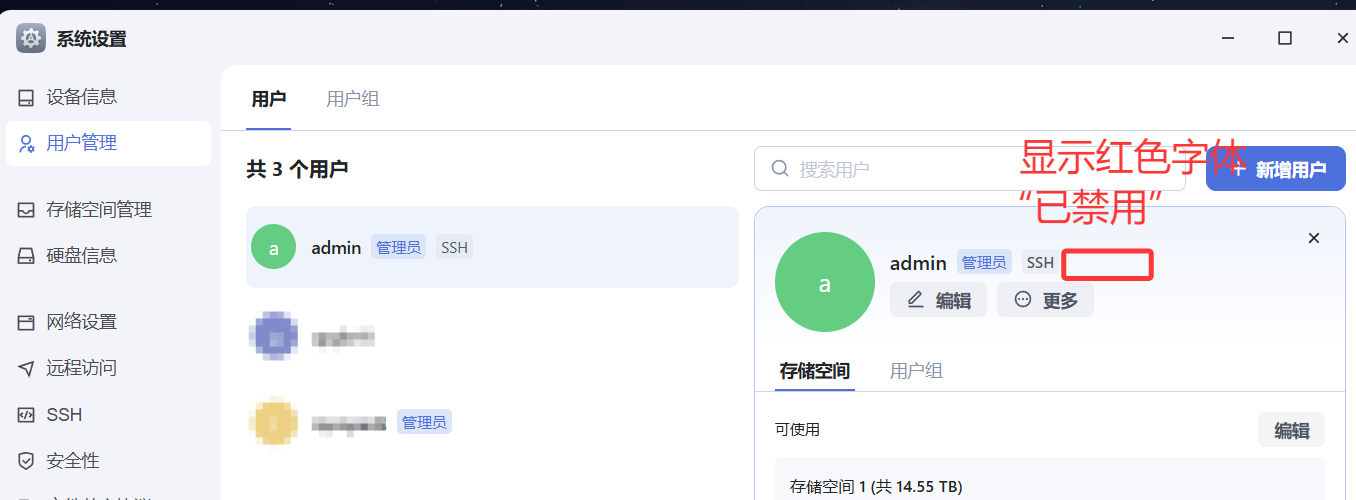1356x500 pixels.
Task: Click 管理员 tag on yellow-avatar user
Action: pos(424,422)
